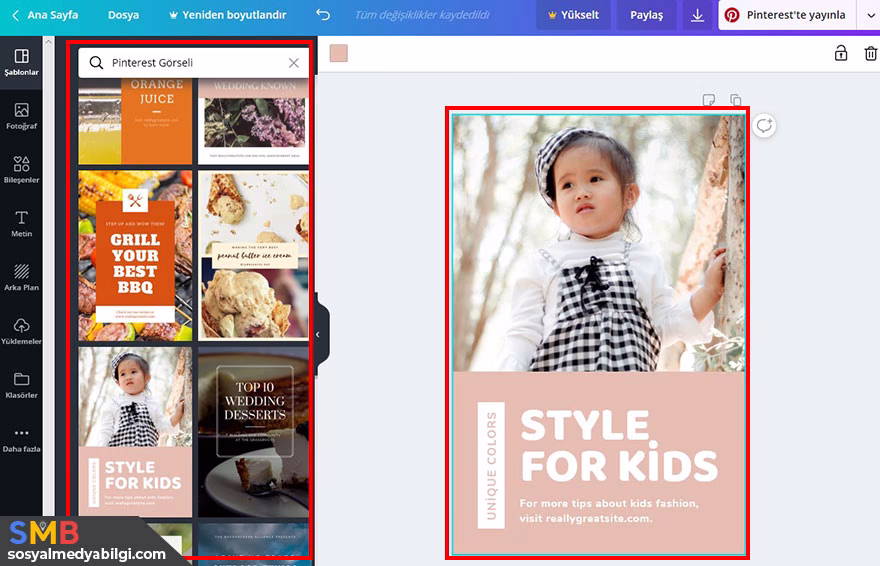Click the template panel scrollbar up arrow

click(49, 42)
